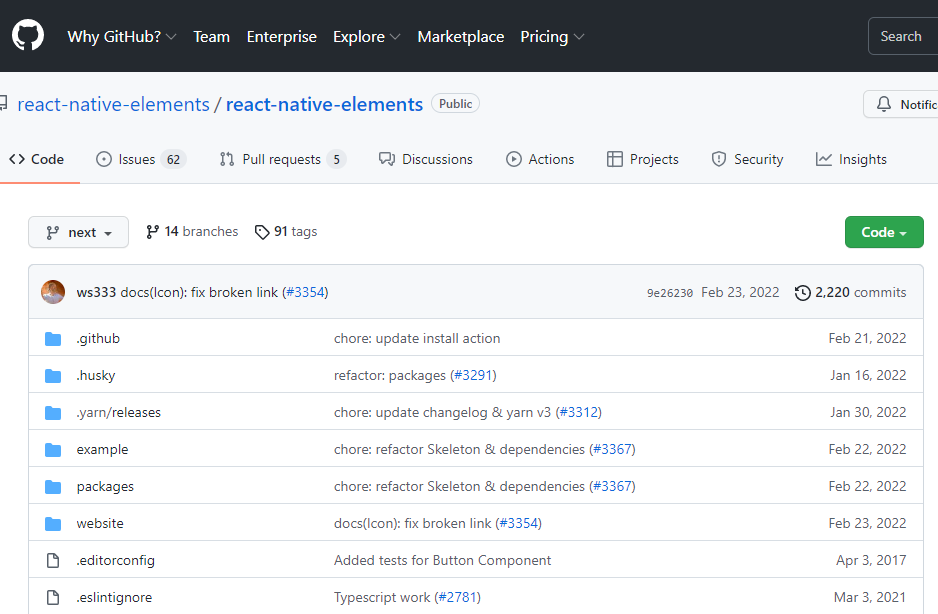Click the folder icon beside .yarn/releases
938x614 pixels.
click(x=53, y=413)
